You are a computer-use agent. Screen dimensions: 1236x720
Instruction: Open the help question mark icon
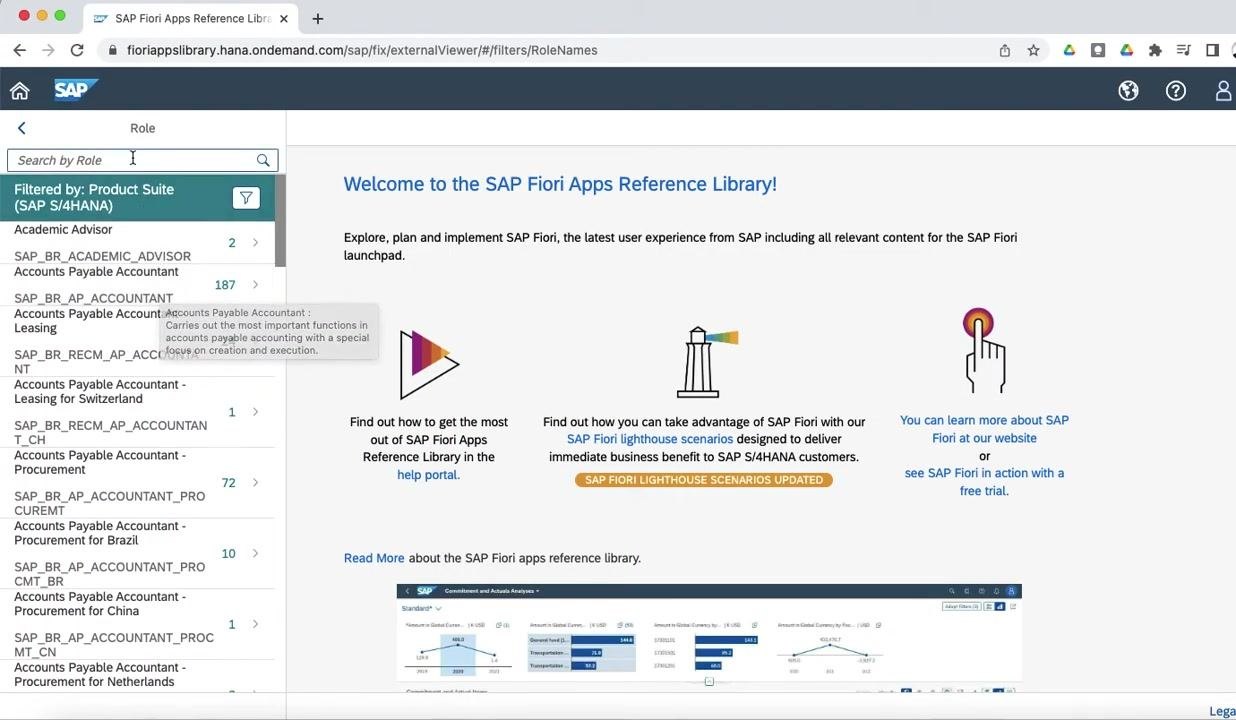(x=1176, y=91)
